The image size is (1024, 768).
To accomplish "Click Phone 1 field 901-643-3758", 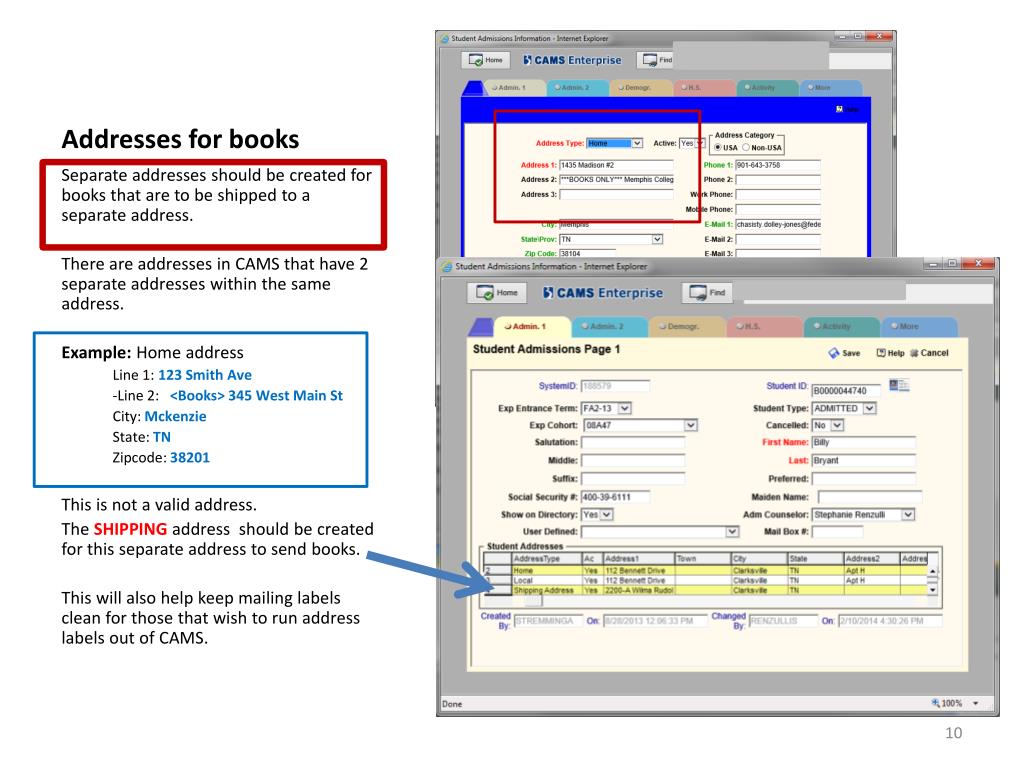I will pyautogui.click(x=778, y=165).
